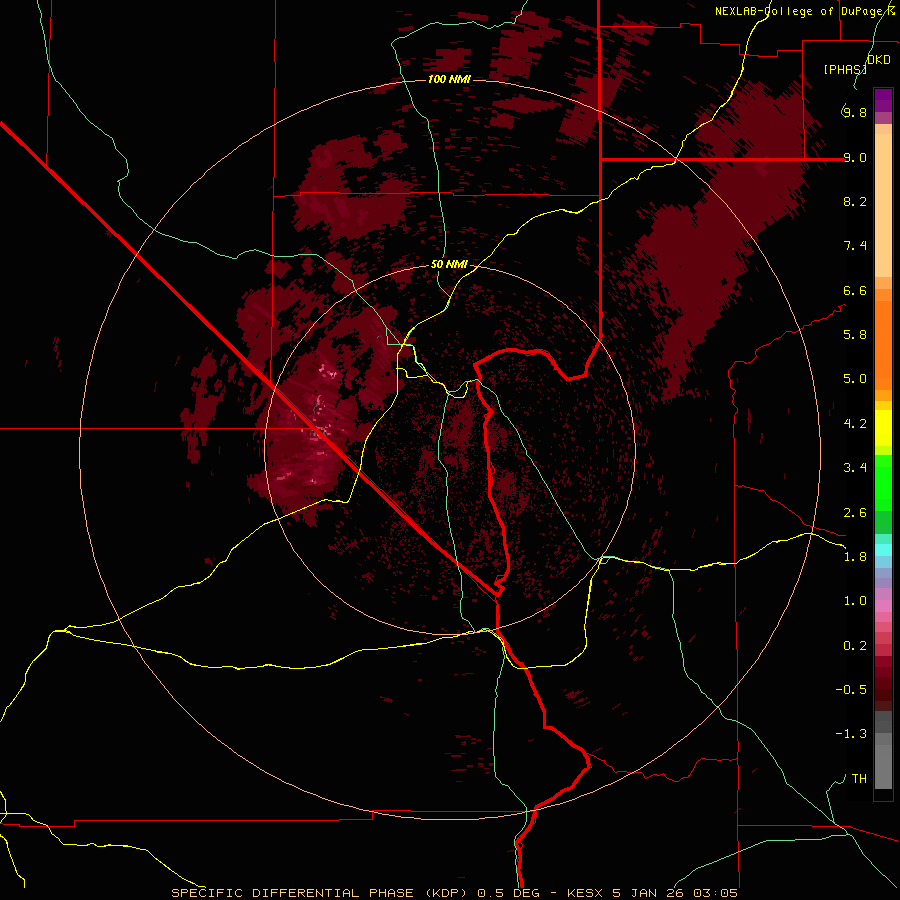Screen dimensions: 900x900
Task: Select the 8.2 scale value
Action: [855, 201]
